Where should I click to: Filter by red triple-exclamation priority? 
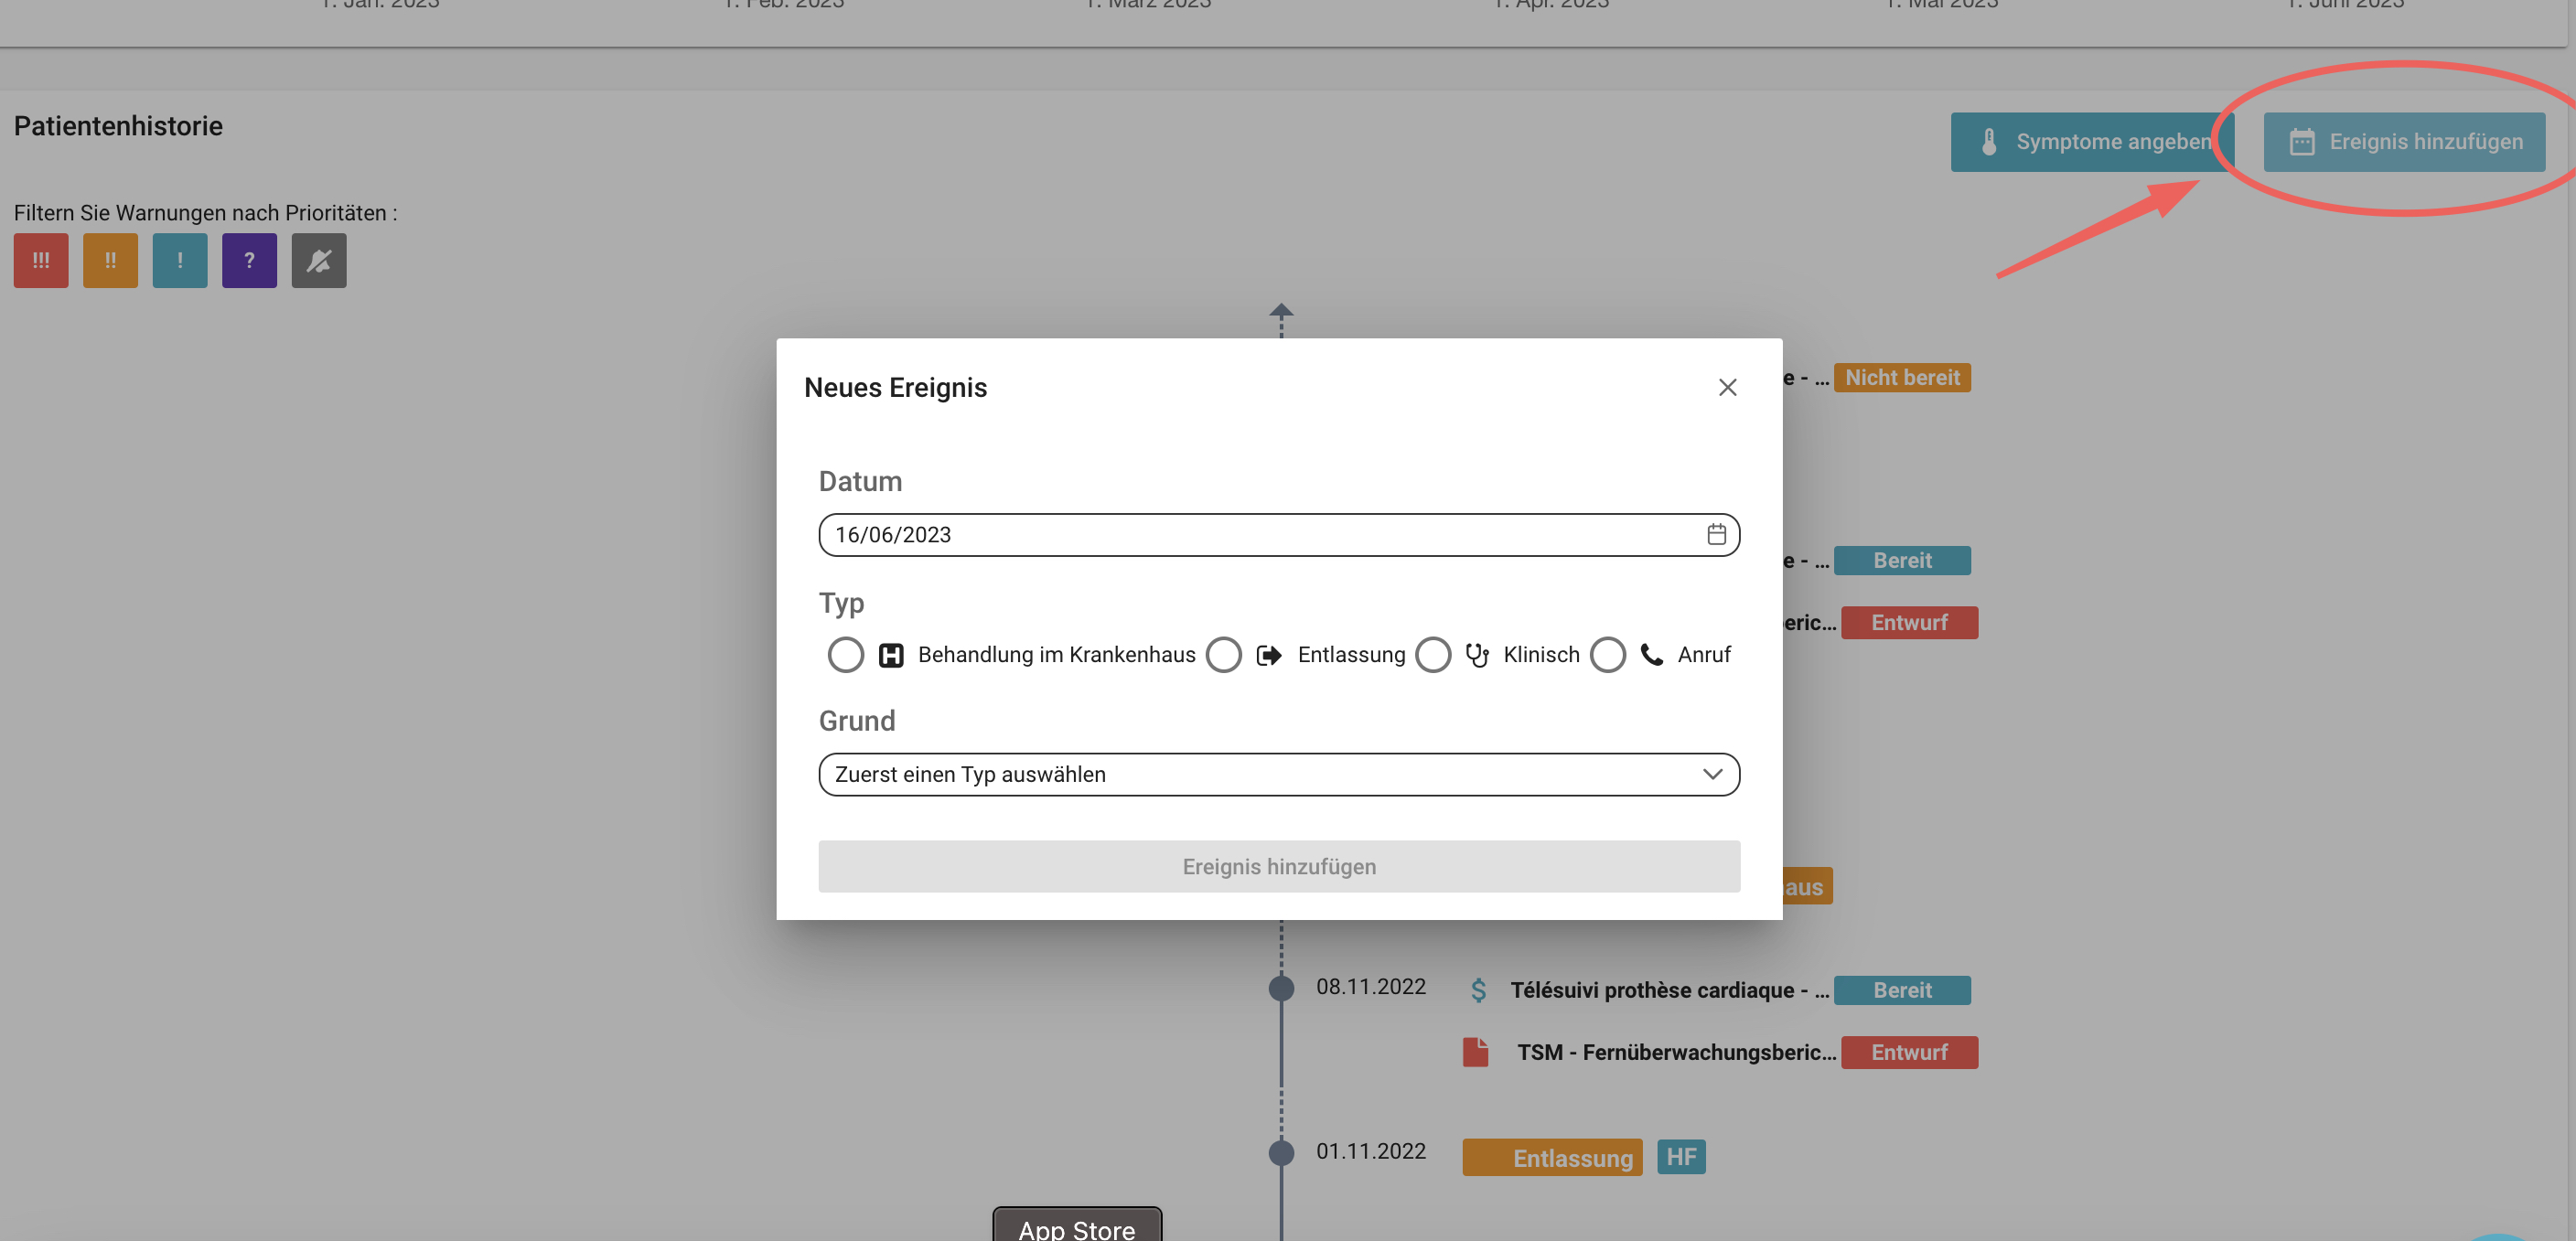(41, 260)
